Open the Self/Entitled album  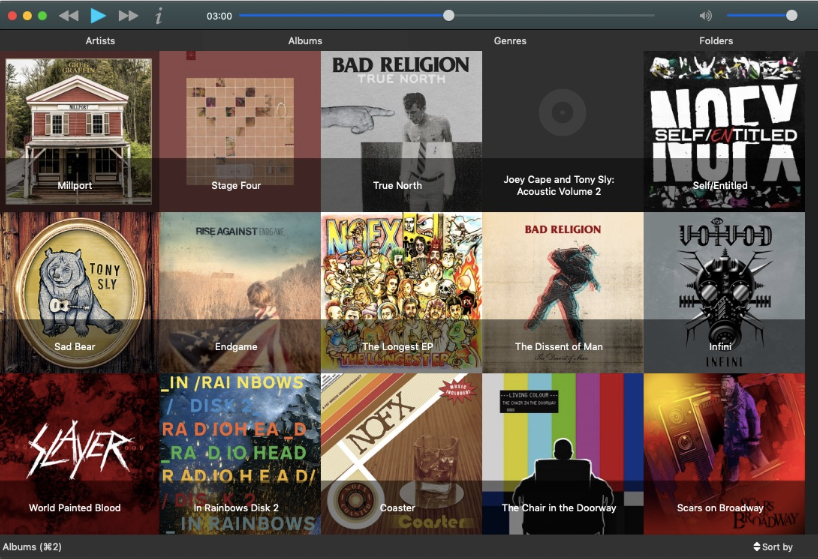pyautogui.click(x=724, y=131)
